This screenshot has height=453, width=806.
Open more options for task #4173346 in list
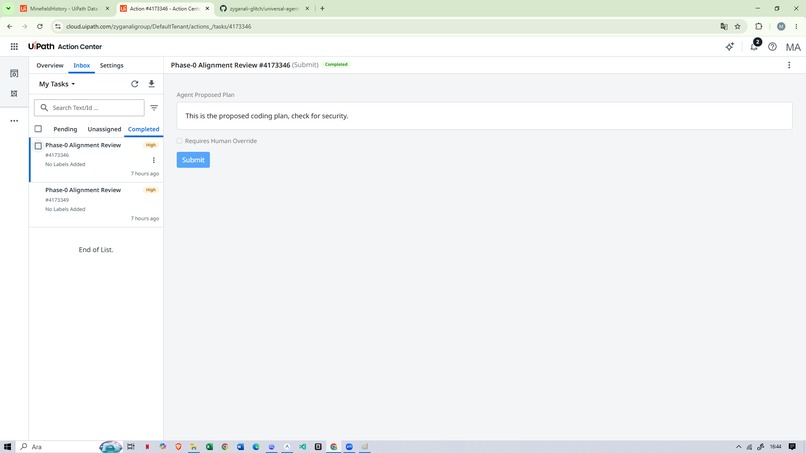pyautogui.click(x=154, y=160)
